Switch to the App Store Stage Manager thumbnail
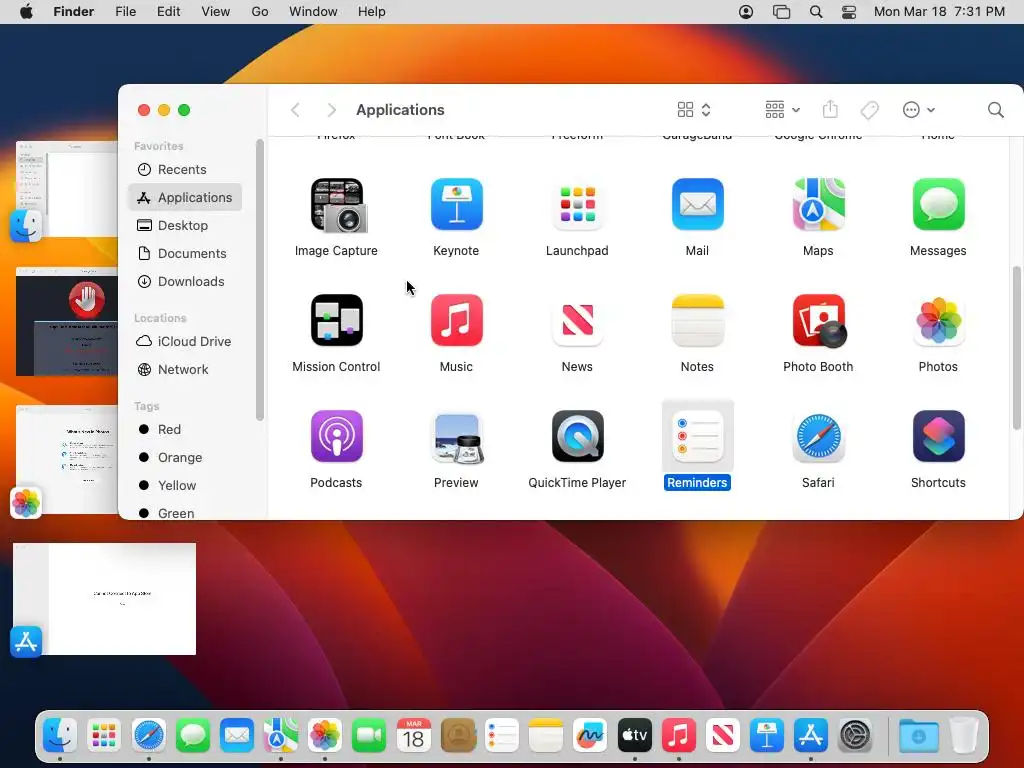1024x768 pixels. (104, 599)
